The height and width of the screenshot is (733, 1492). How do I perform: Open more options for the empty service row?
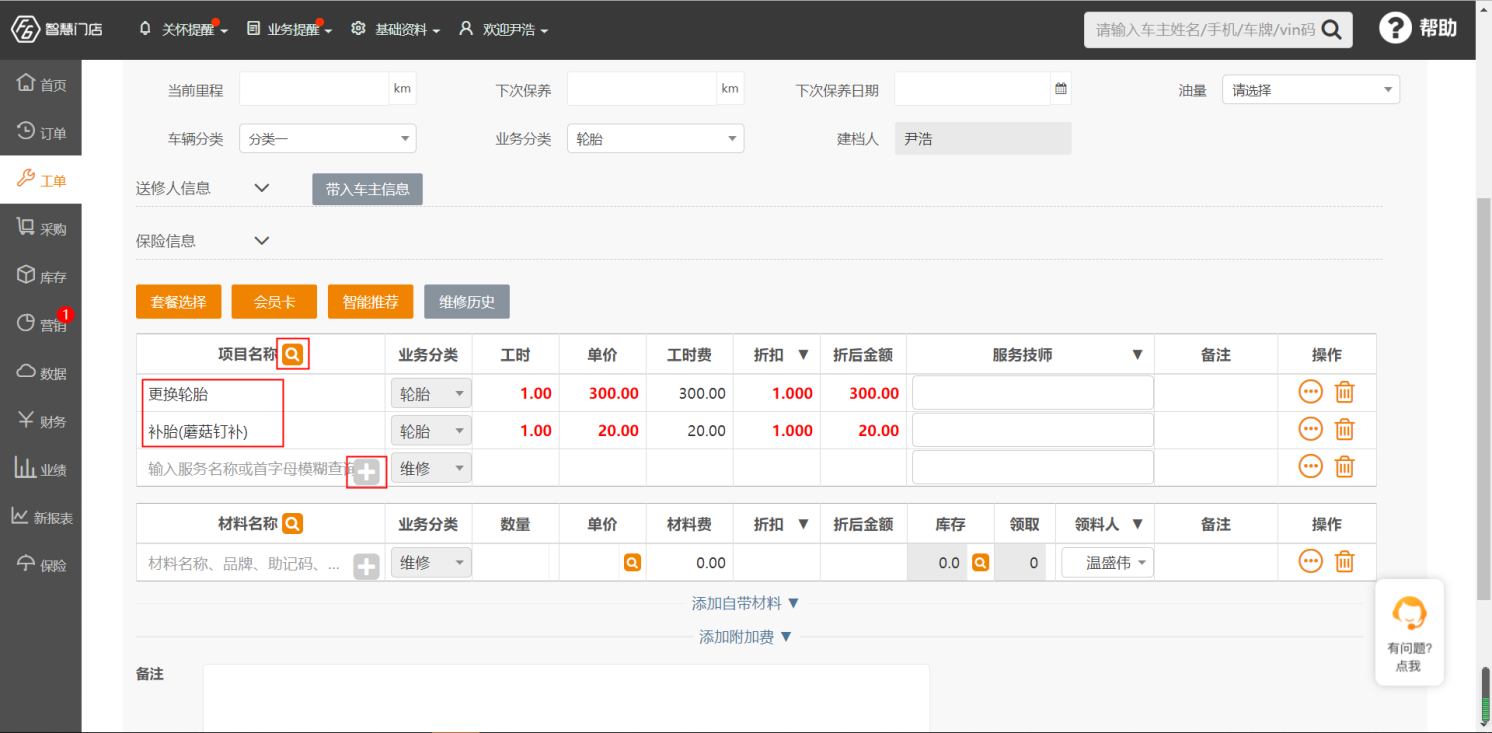click(x=1311, y=466)
